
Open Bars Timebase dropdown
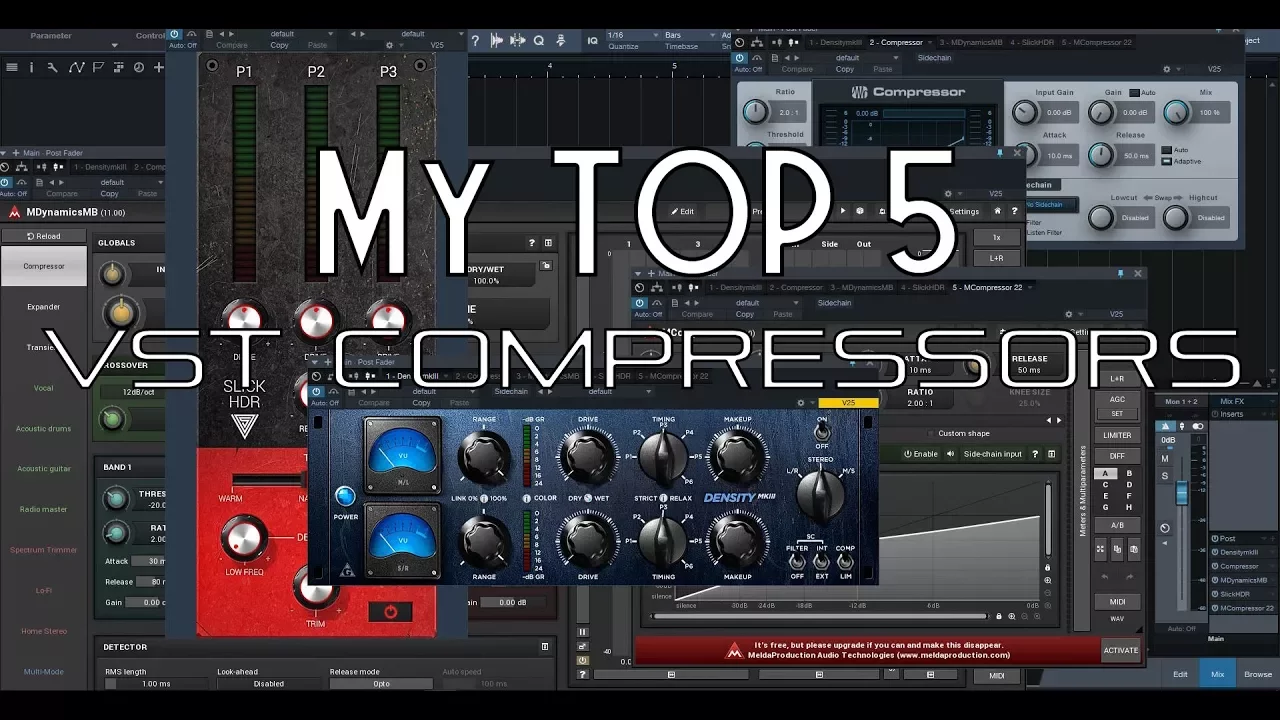(x=691, y=35)
